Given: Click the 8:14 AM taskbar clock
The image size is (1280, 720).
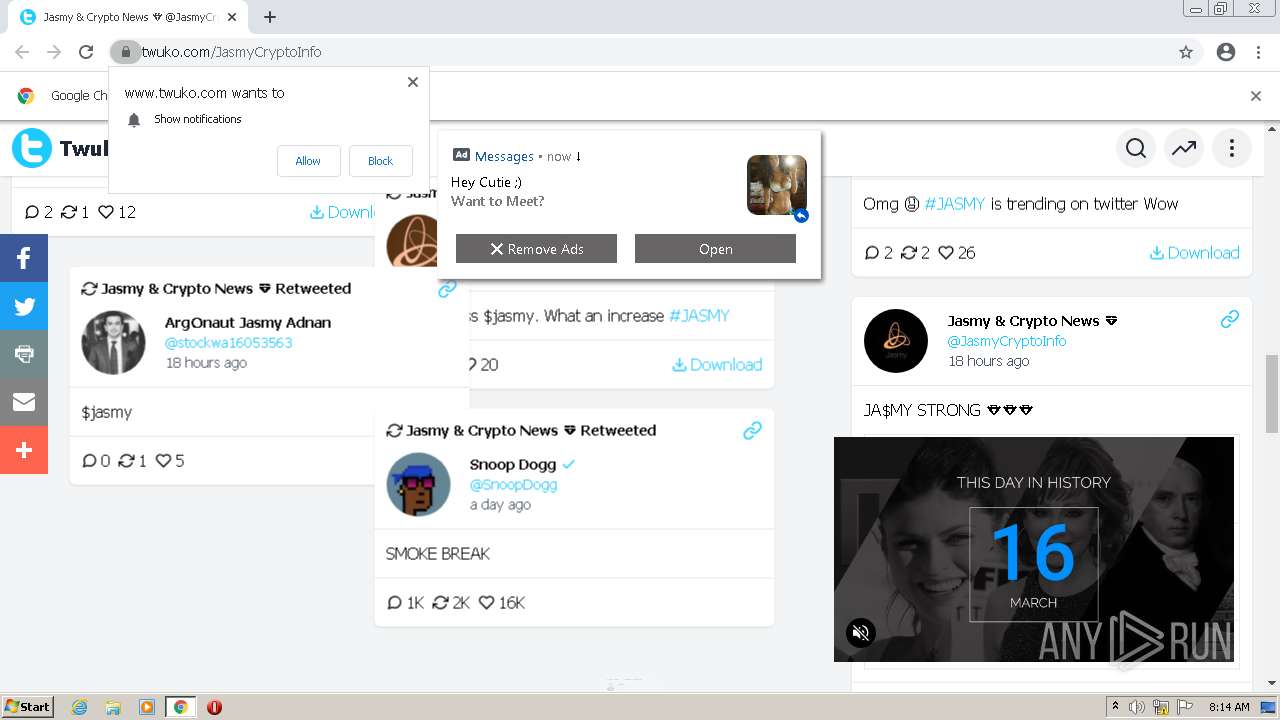Looking at the screenshot, I should (1229, 707).
